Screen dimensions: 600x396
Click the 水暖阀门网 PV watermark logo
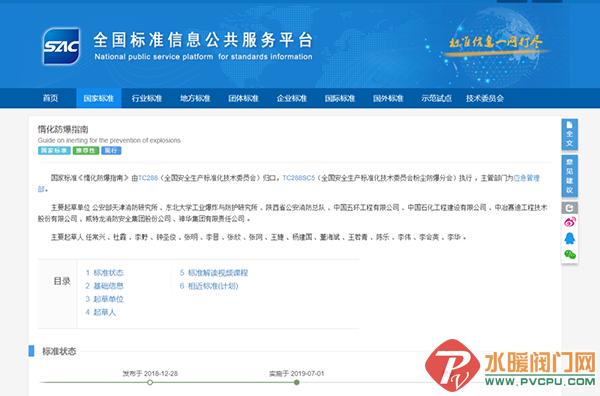tap(510, 365)
